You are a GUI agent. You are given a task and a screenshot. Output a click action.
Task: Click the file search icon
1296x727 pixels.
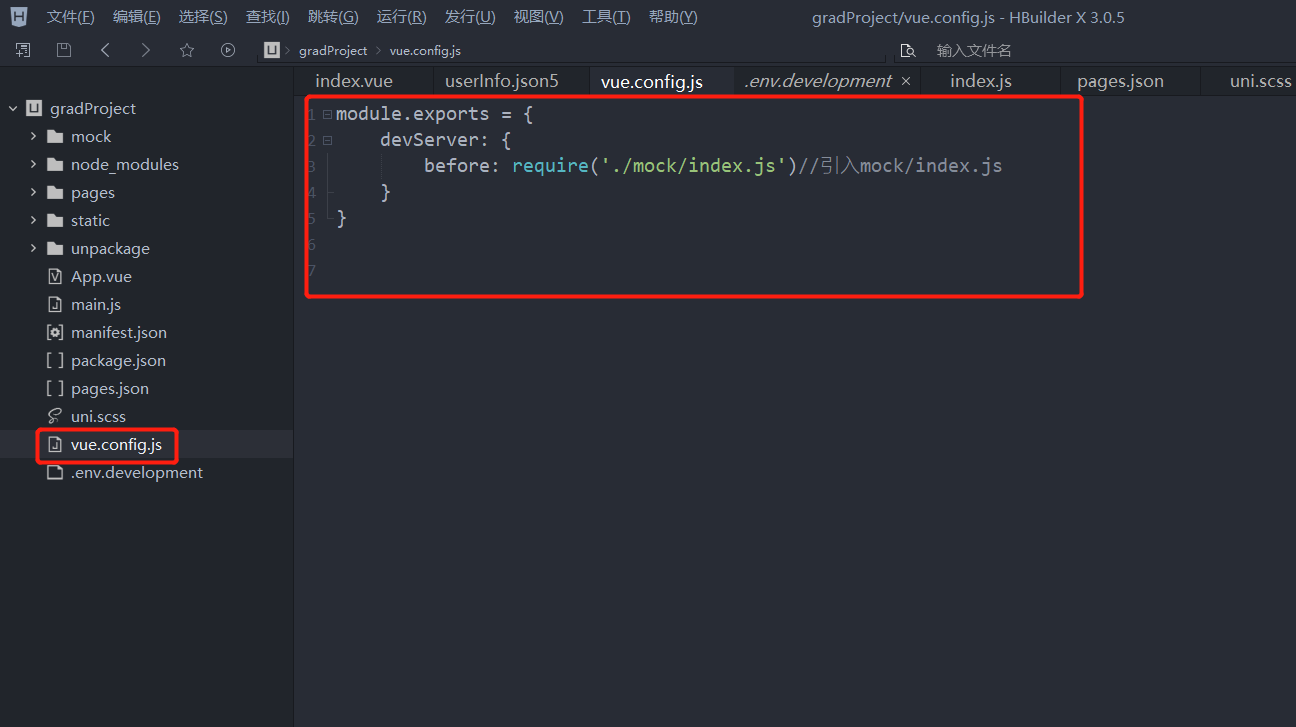click(x=907, y=50)
